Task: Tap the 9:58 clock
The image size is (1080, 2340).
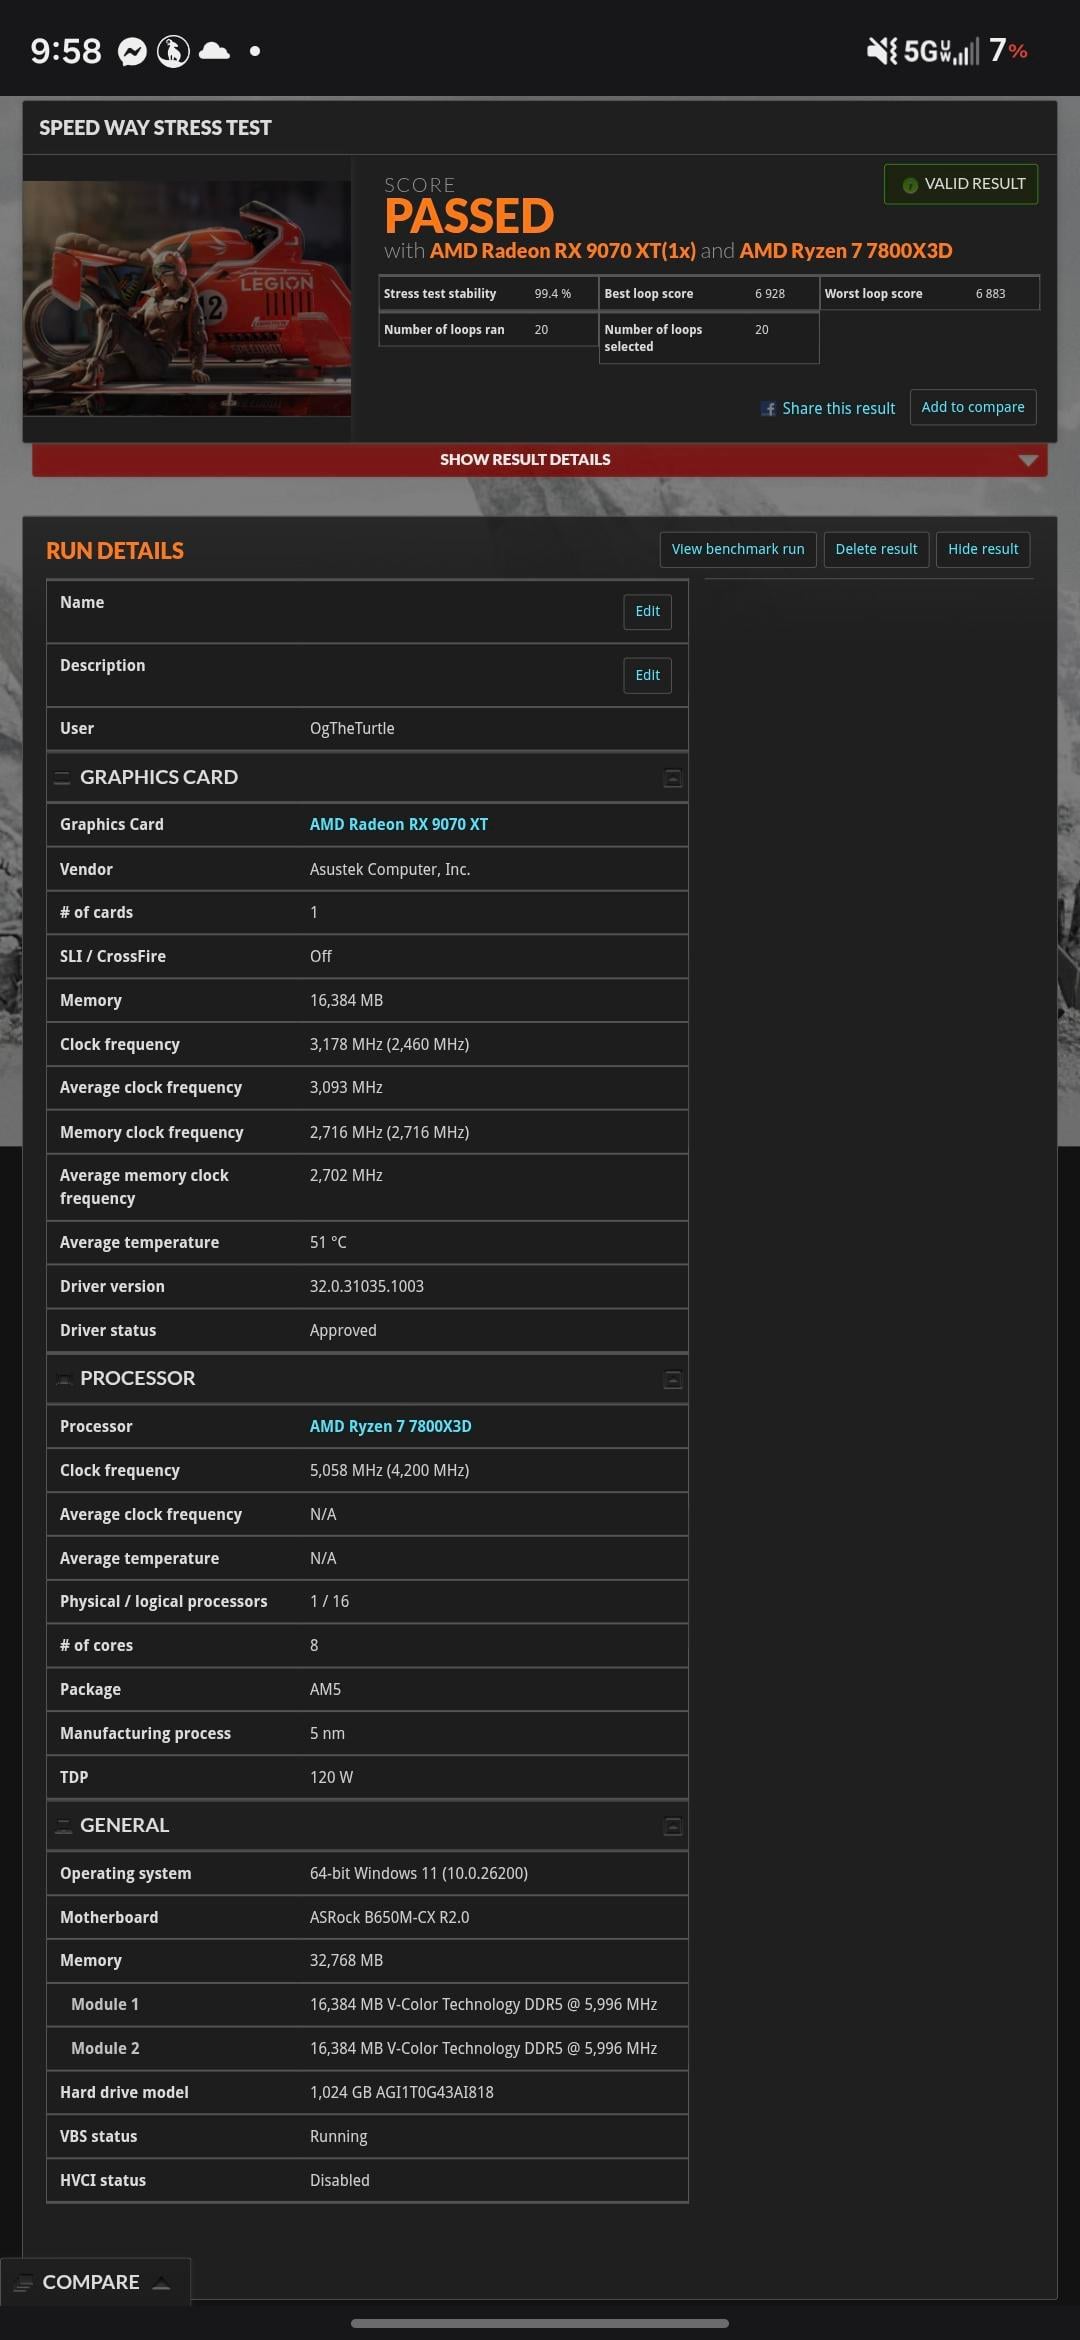Action: click(x=66, y=51)
